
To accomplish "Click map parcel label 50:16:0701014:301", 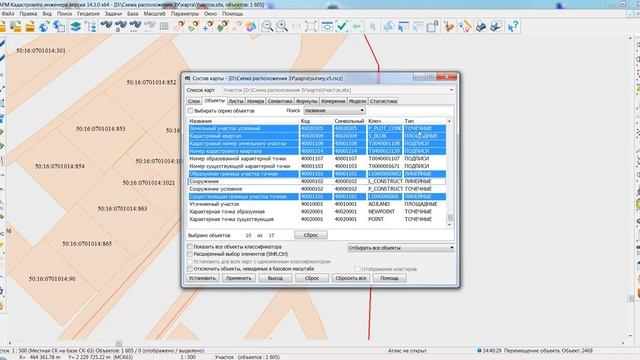I will pyautogui.click(x=41, y=51).
